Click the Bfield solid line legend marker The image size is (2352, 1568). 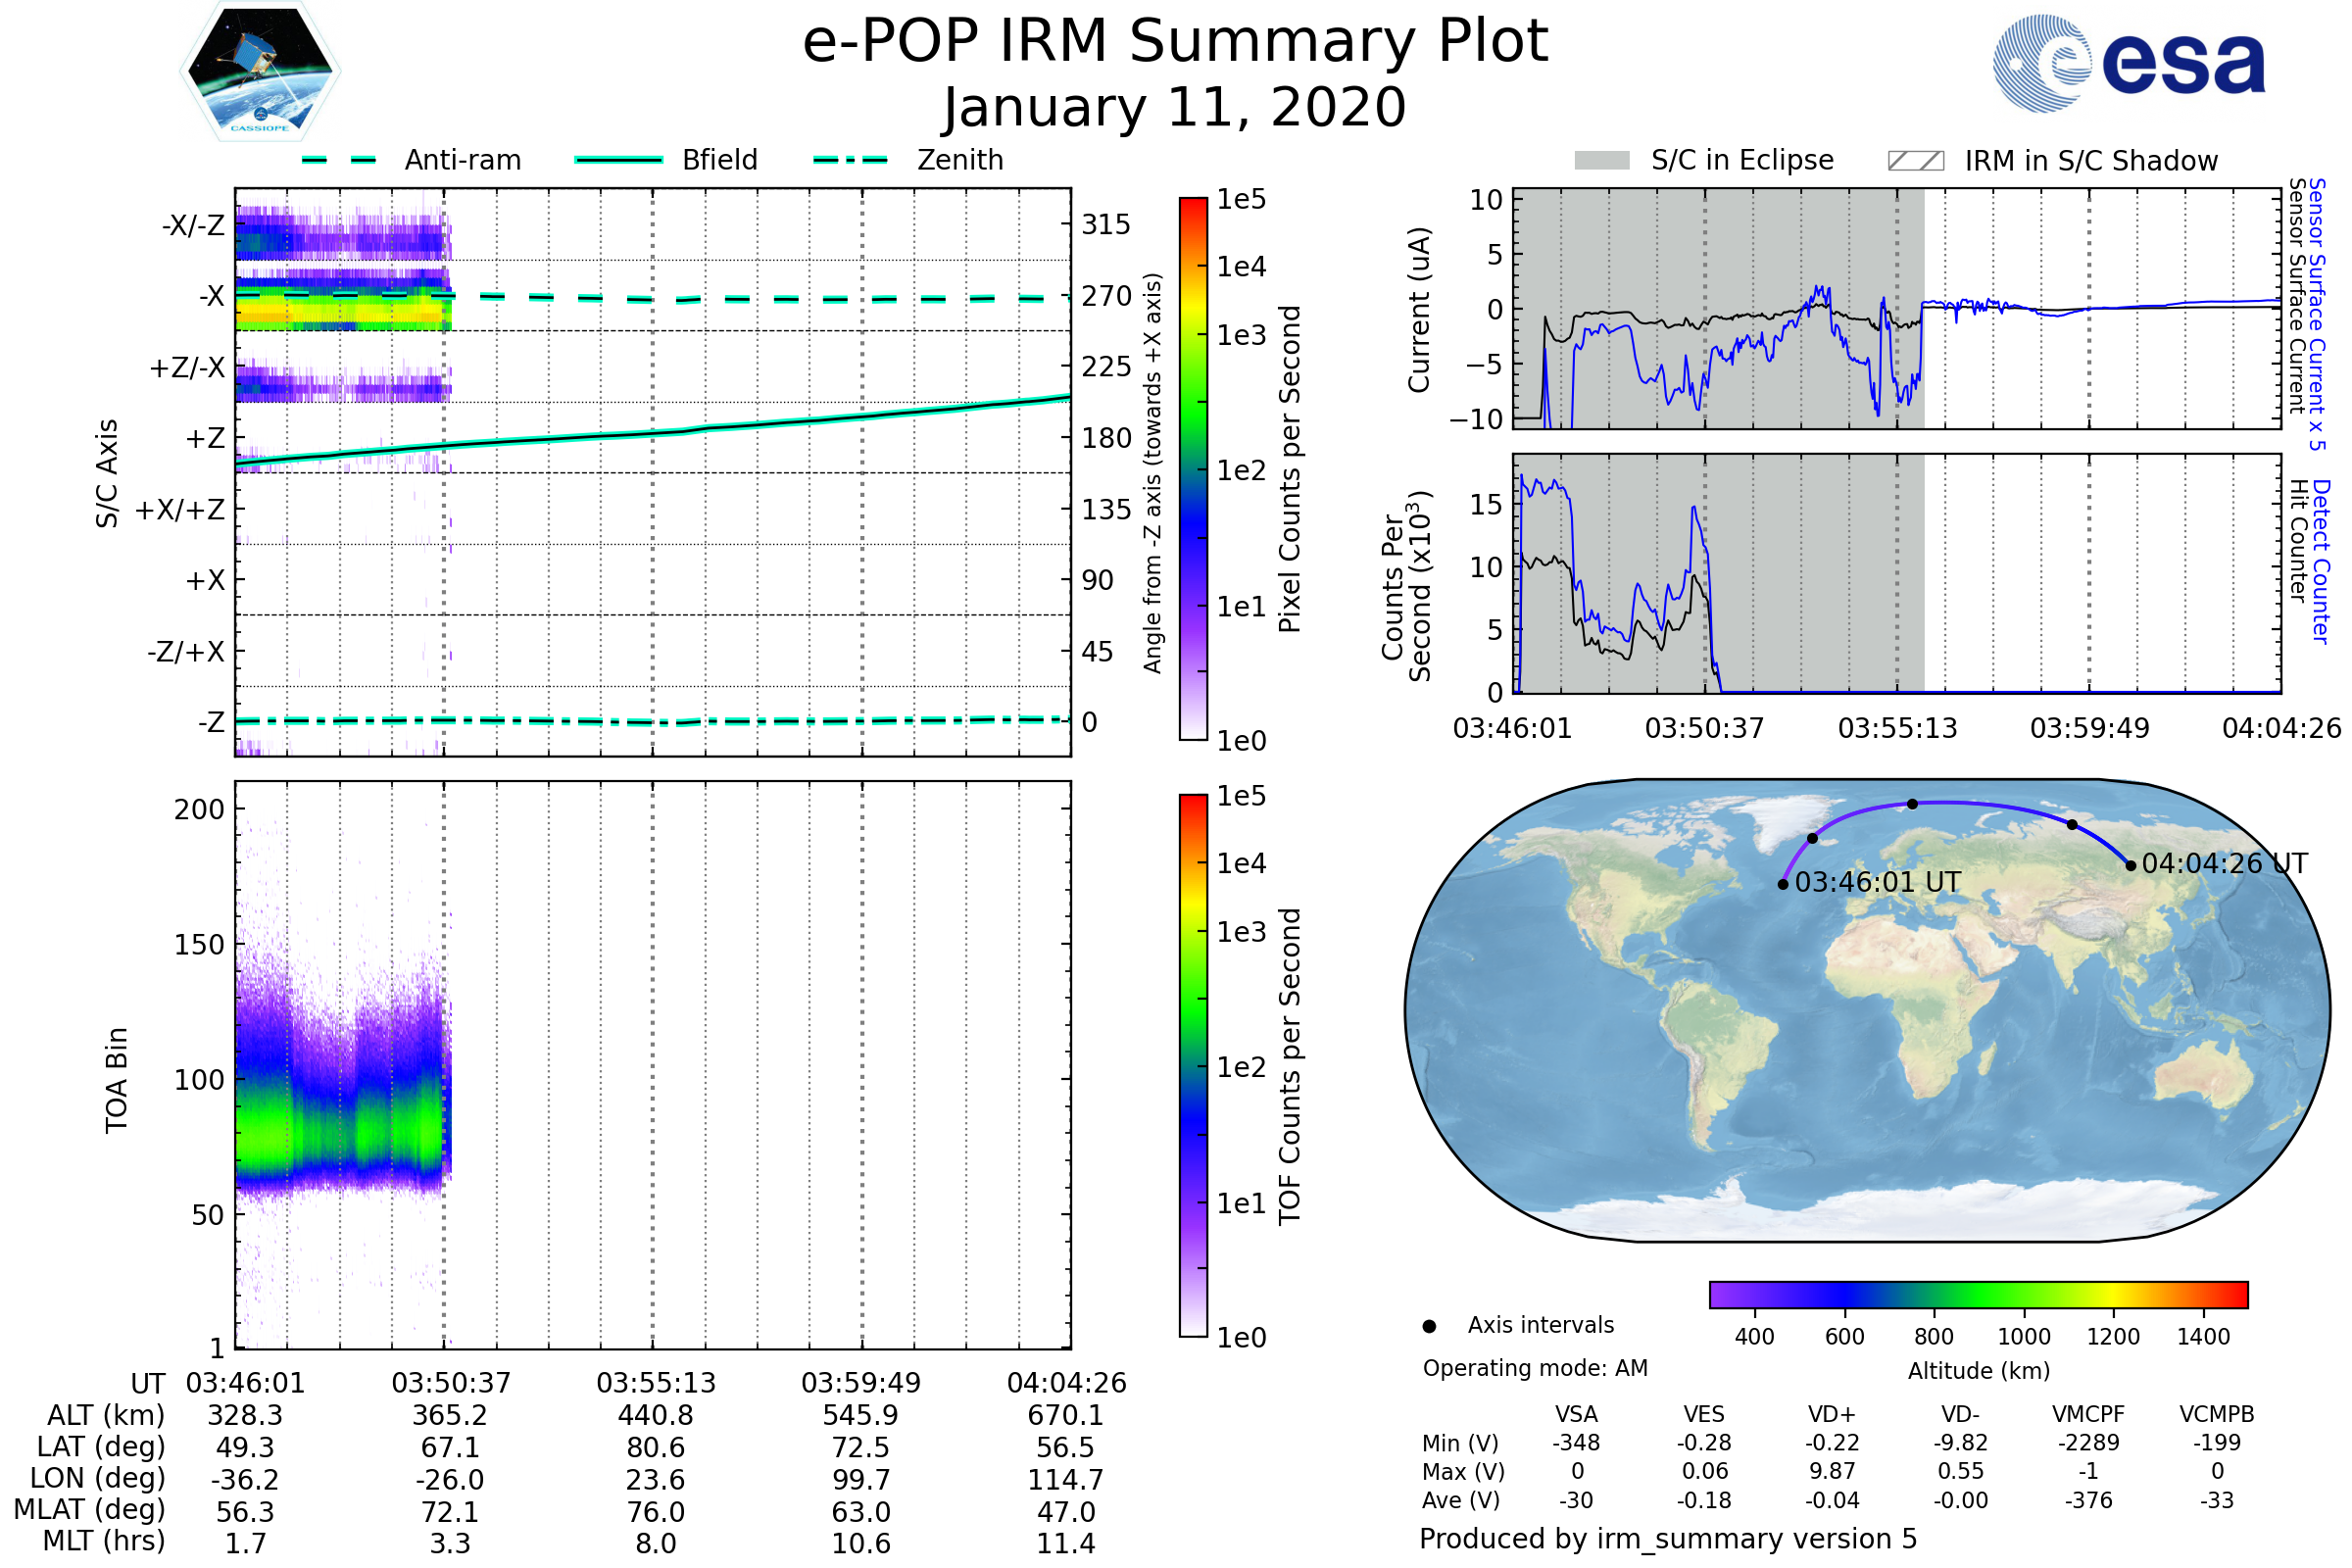point(618,160)
